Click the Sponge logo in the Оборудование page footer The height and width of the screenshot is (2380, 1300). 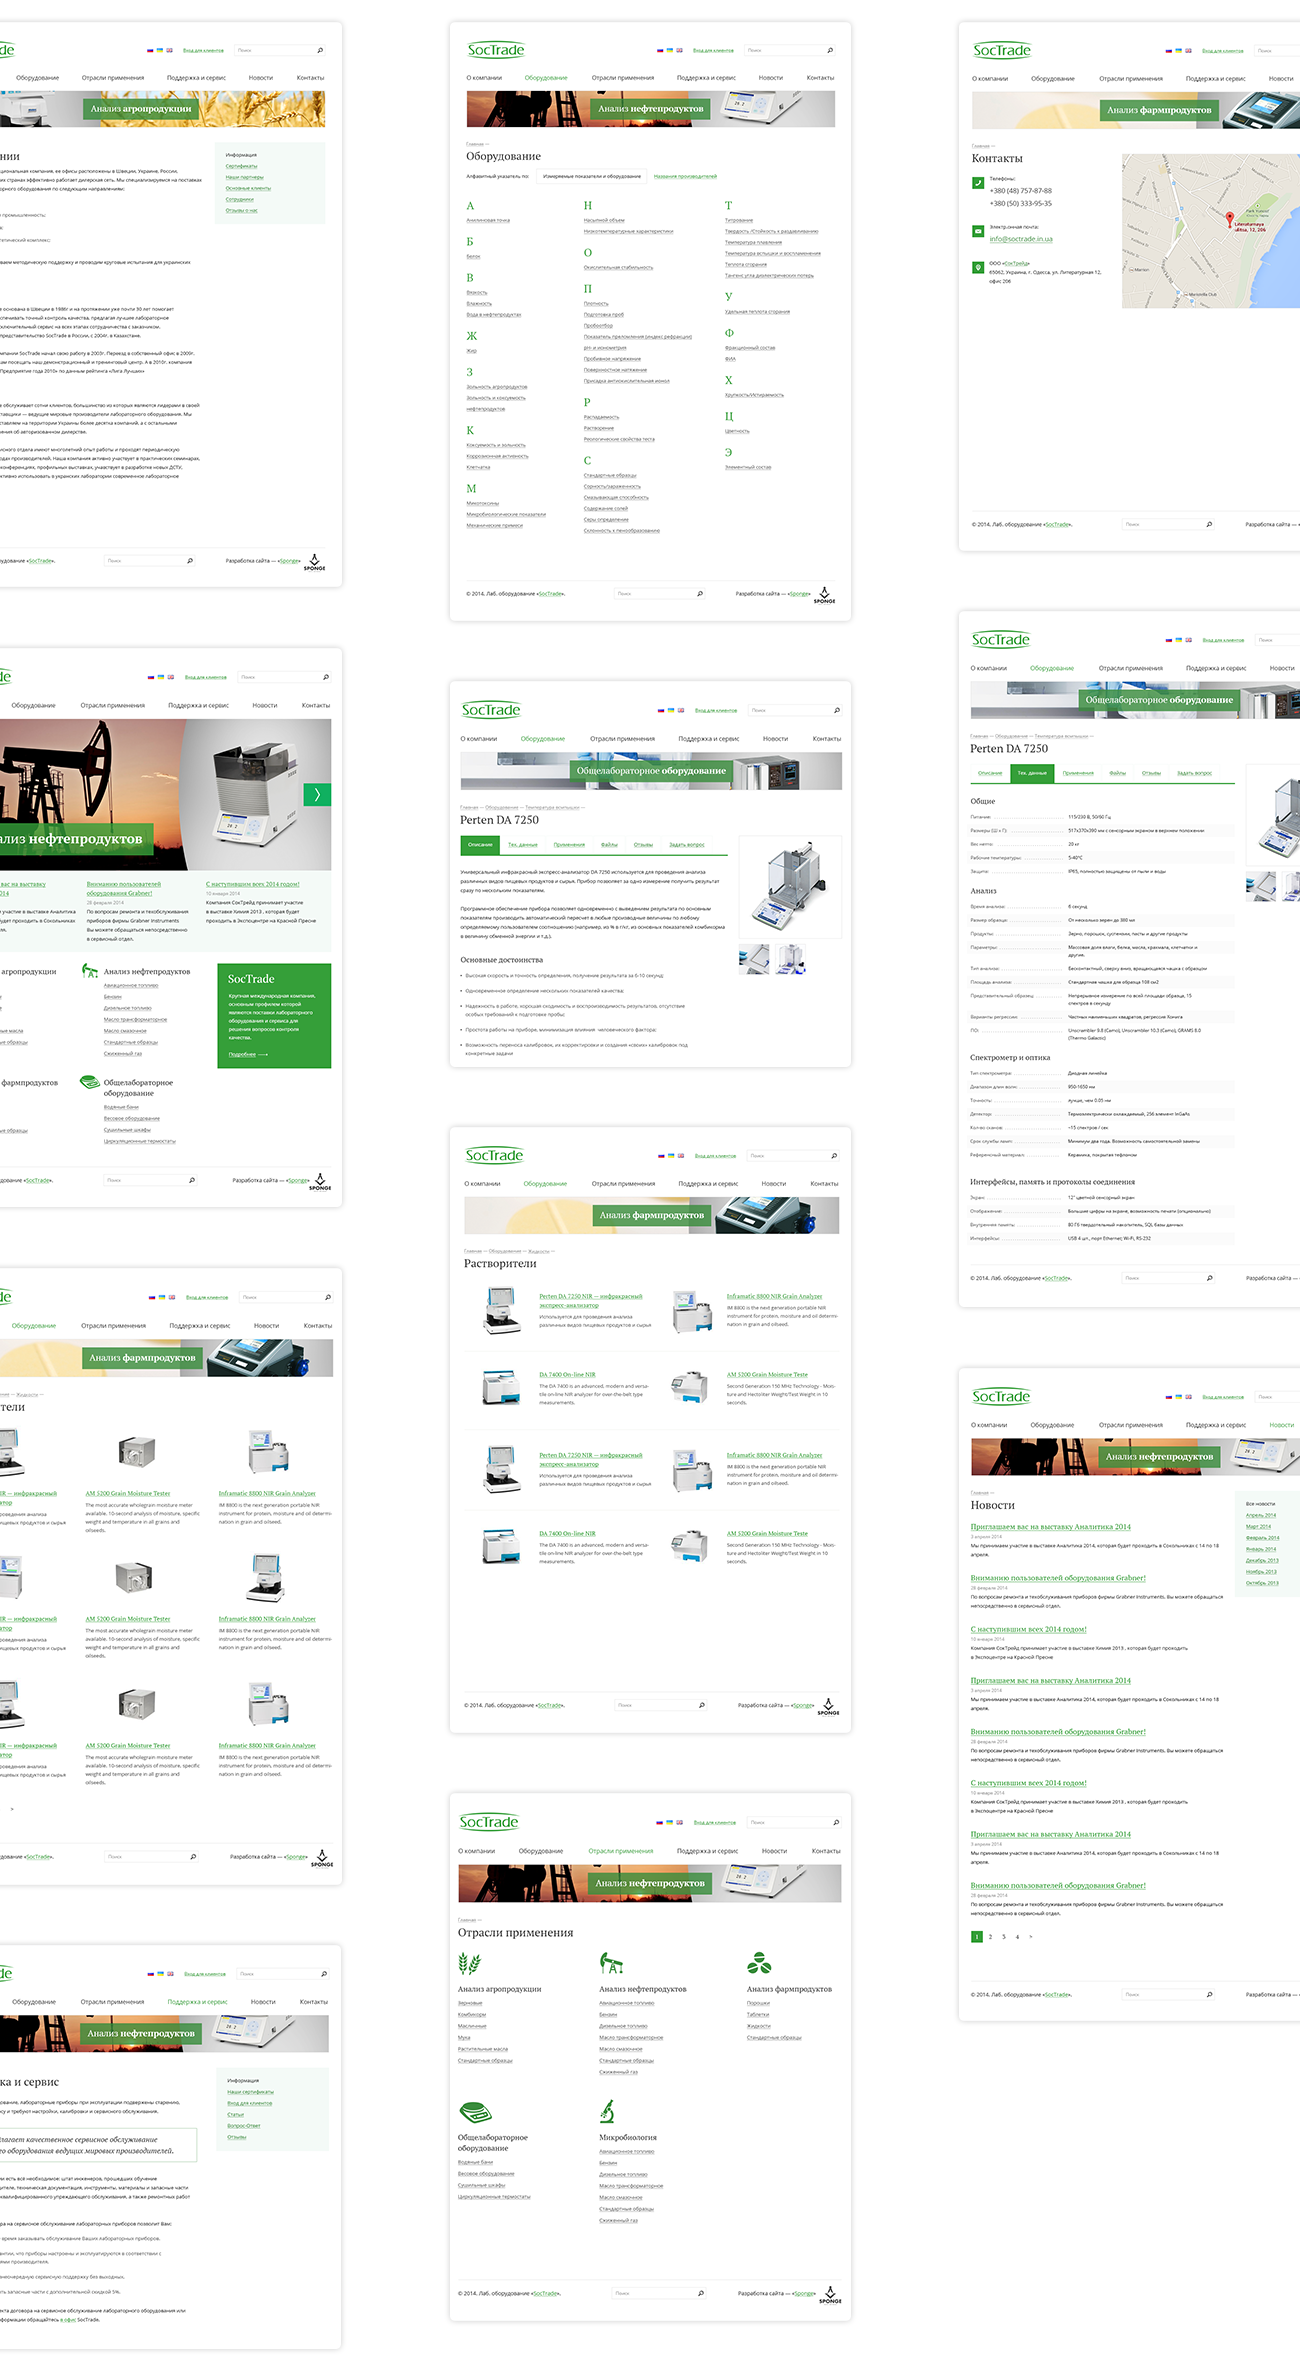(x=824, y=594)
